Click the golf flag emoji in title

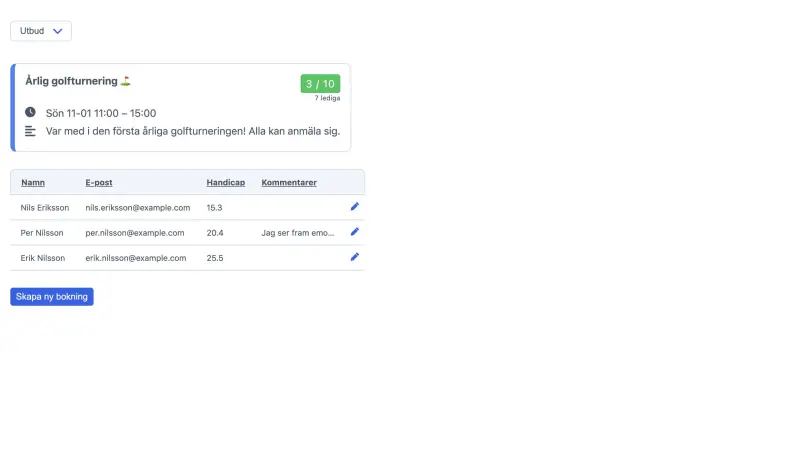(x=126, y=81)
